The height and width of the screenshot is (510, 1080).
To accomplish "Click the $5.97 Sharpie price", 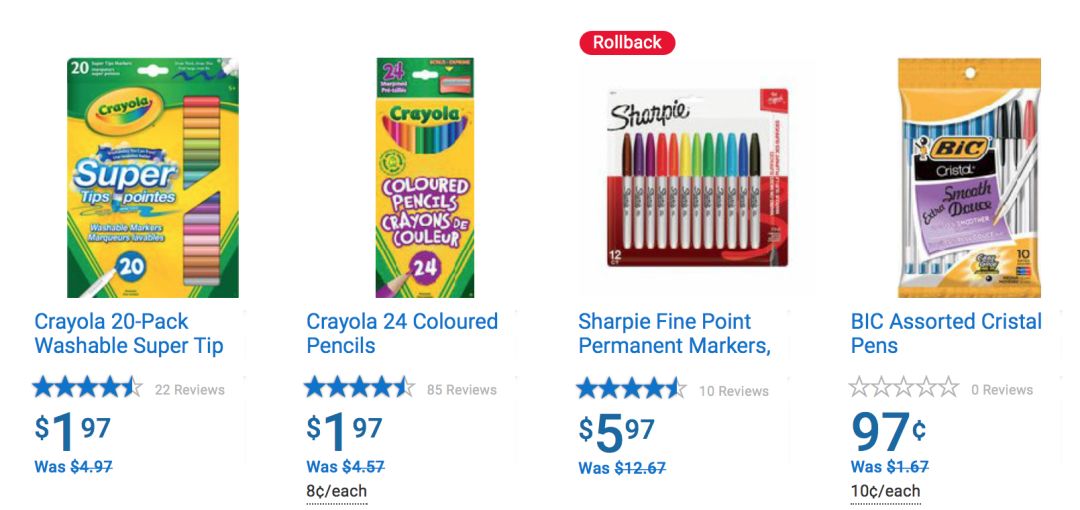I will coord(617,432).
